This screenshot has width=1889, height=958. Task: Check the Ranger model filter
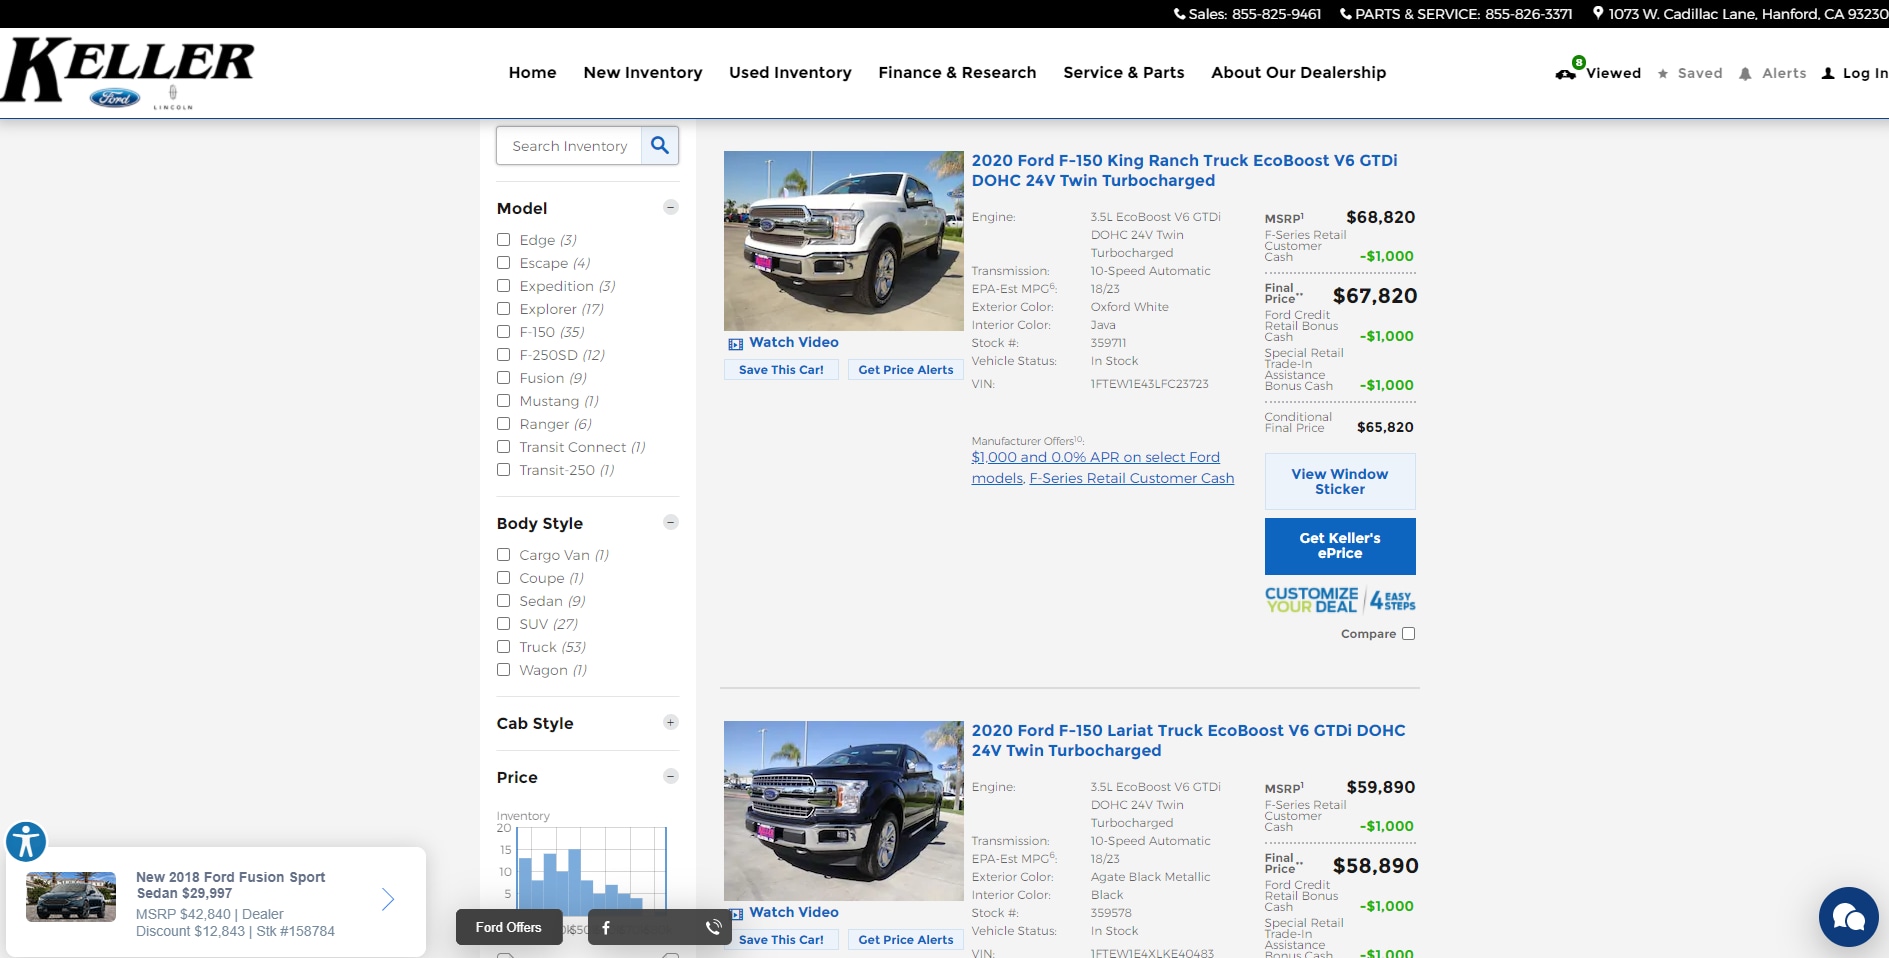504,424
